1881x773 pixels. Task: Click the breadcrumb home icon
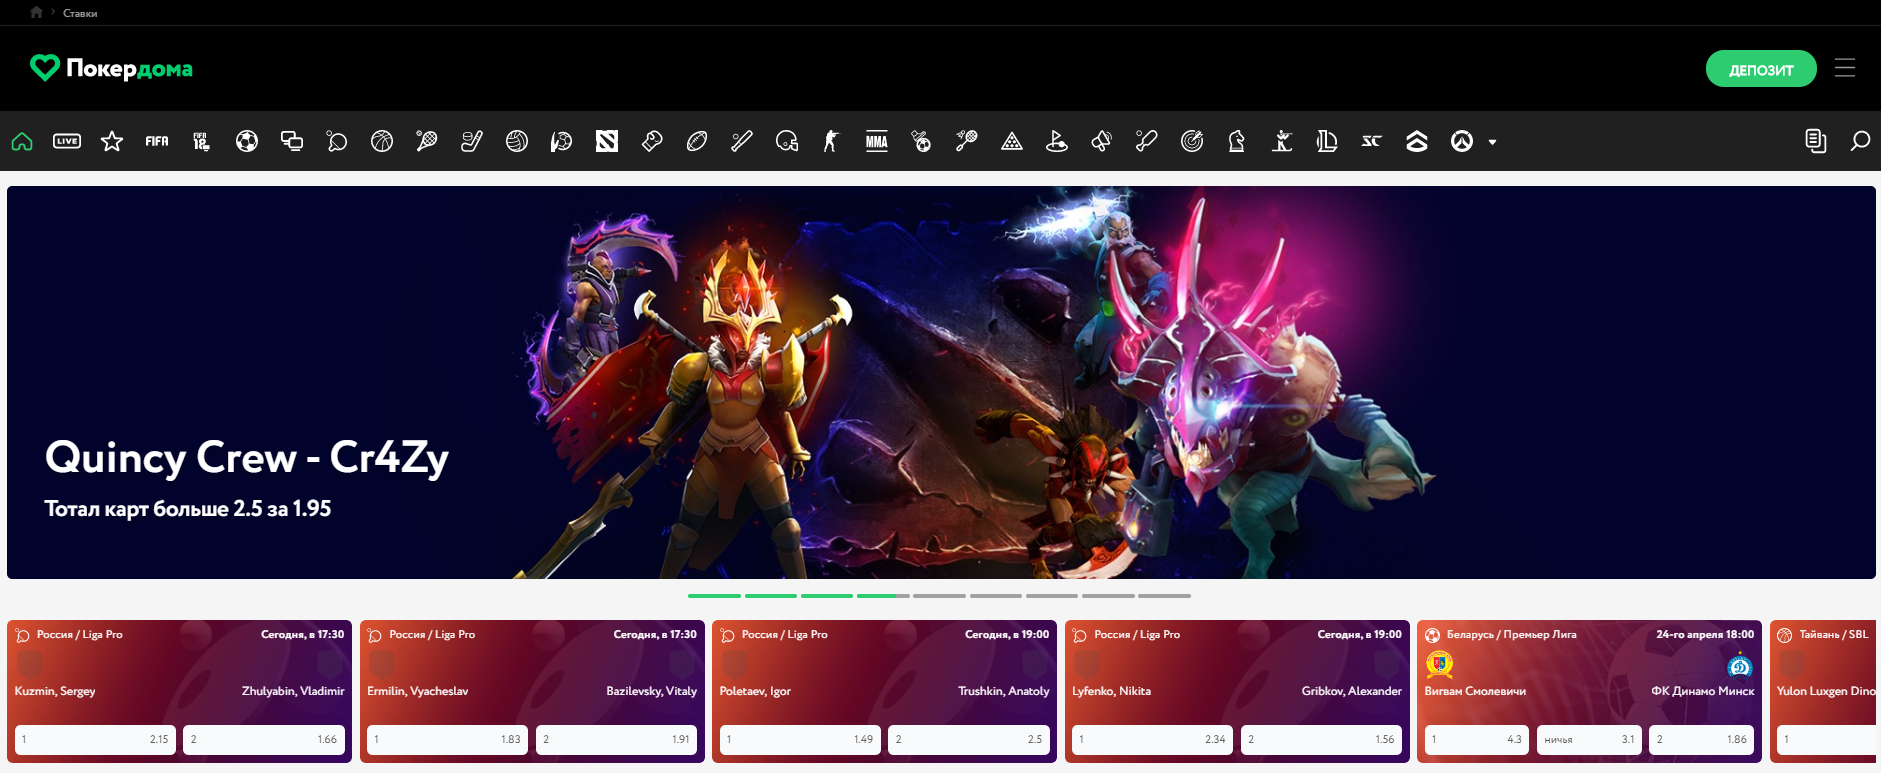tap(36, 12)
